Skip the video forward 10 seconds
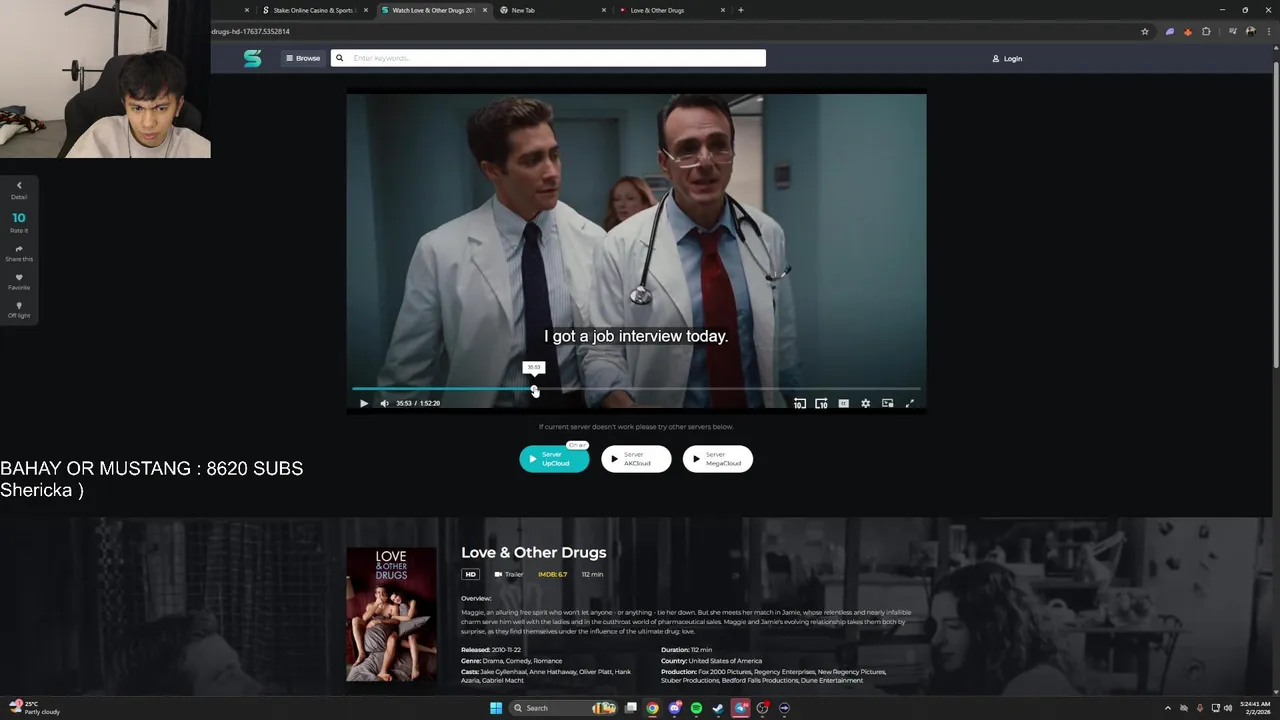This screenshot has width=1280, height=720. (x=821, y=403)
